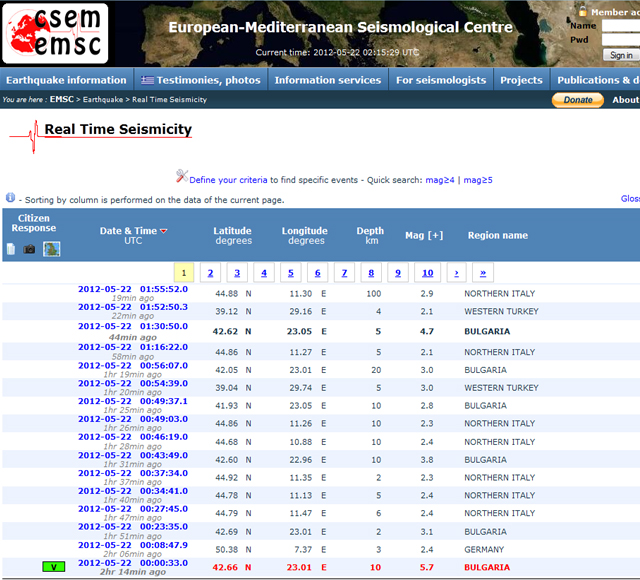This screenshot has width=640, height=580.
Task: Sort table by Date & Time column
Action: tap(128, 231)
